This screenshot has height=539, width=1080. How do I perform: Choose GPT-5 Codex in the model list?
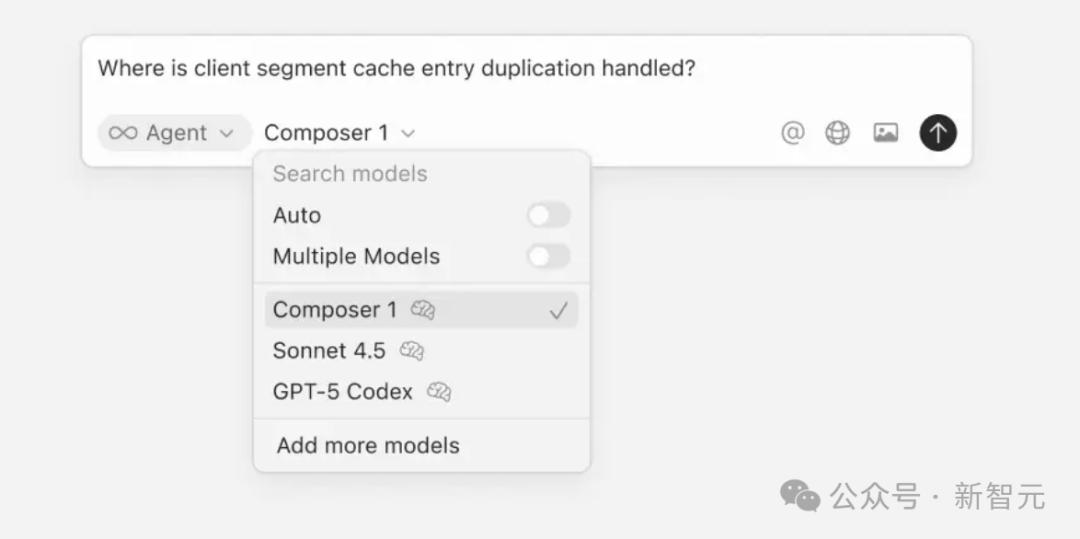[x=342, y=392]
